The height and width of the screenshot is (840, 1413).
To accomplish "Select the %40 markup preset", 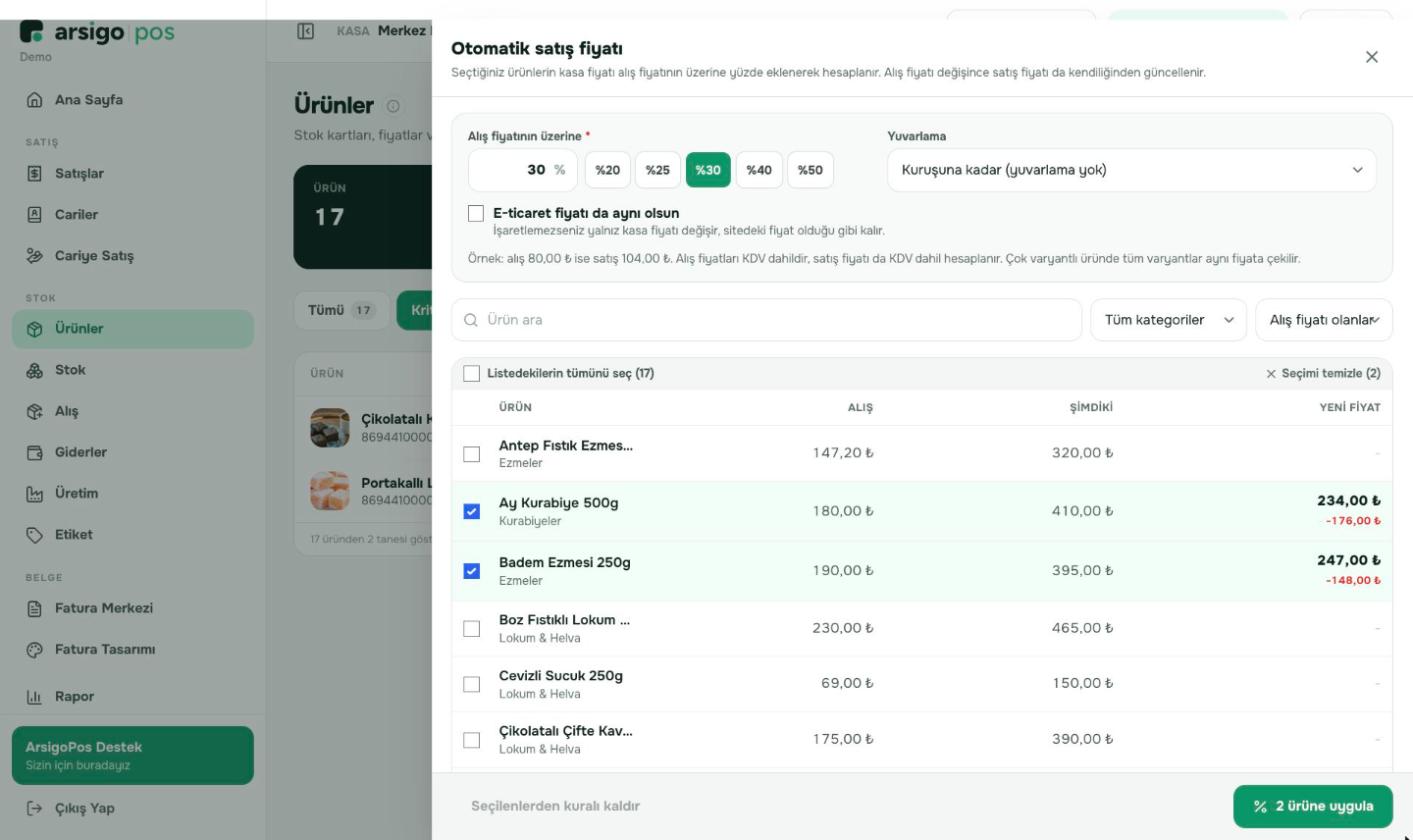I will (760, 170).
